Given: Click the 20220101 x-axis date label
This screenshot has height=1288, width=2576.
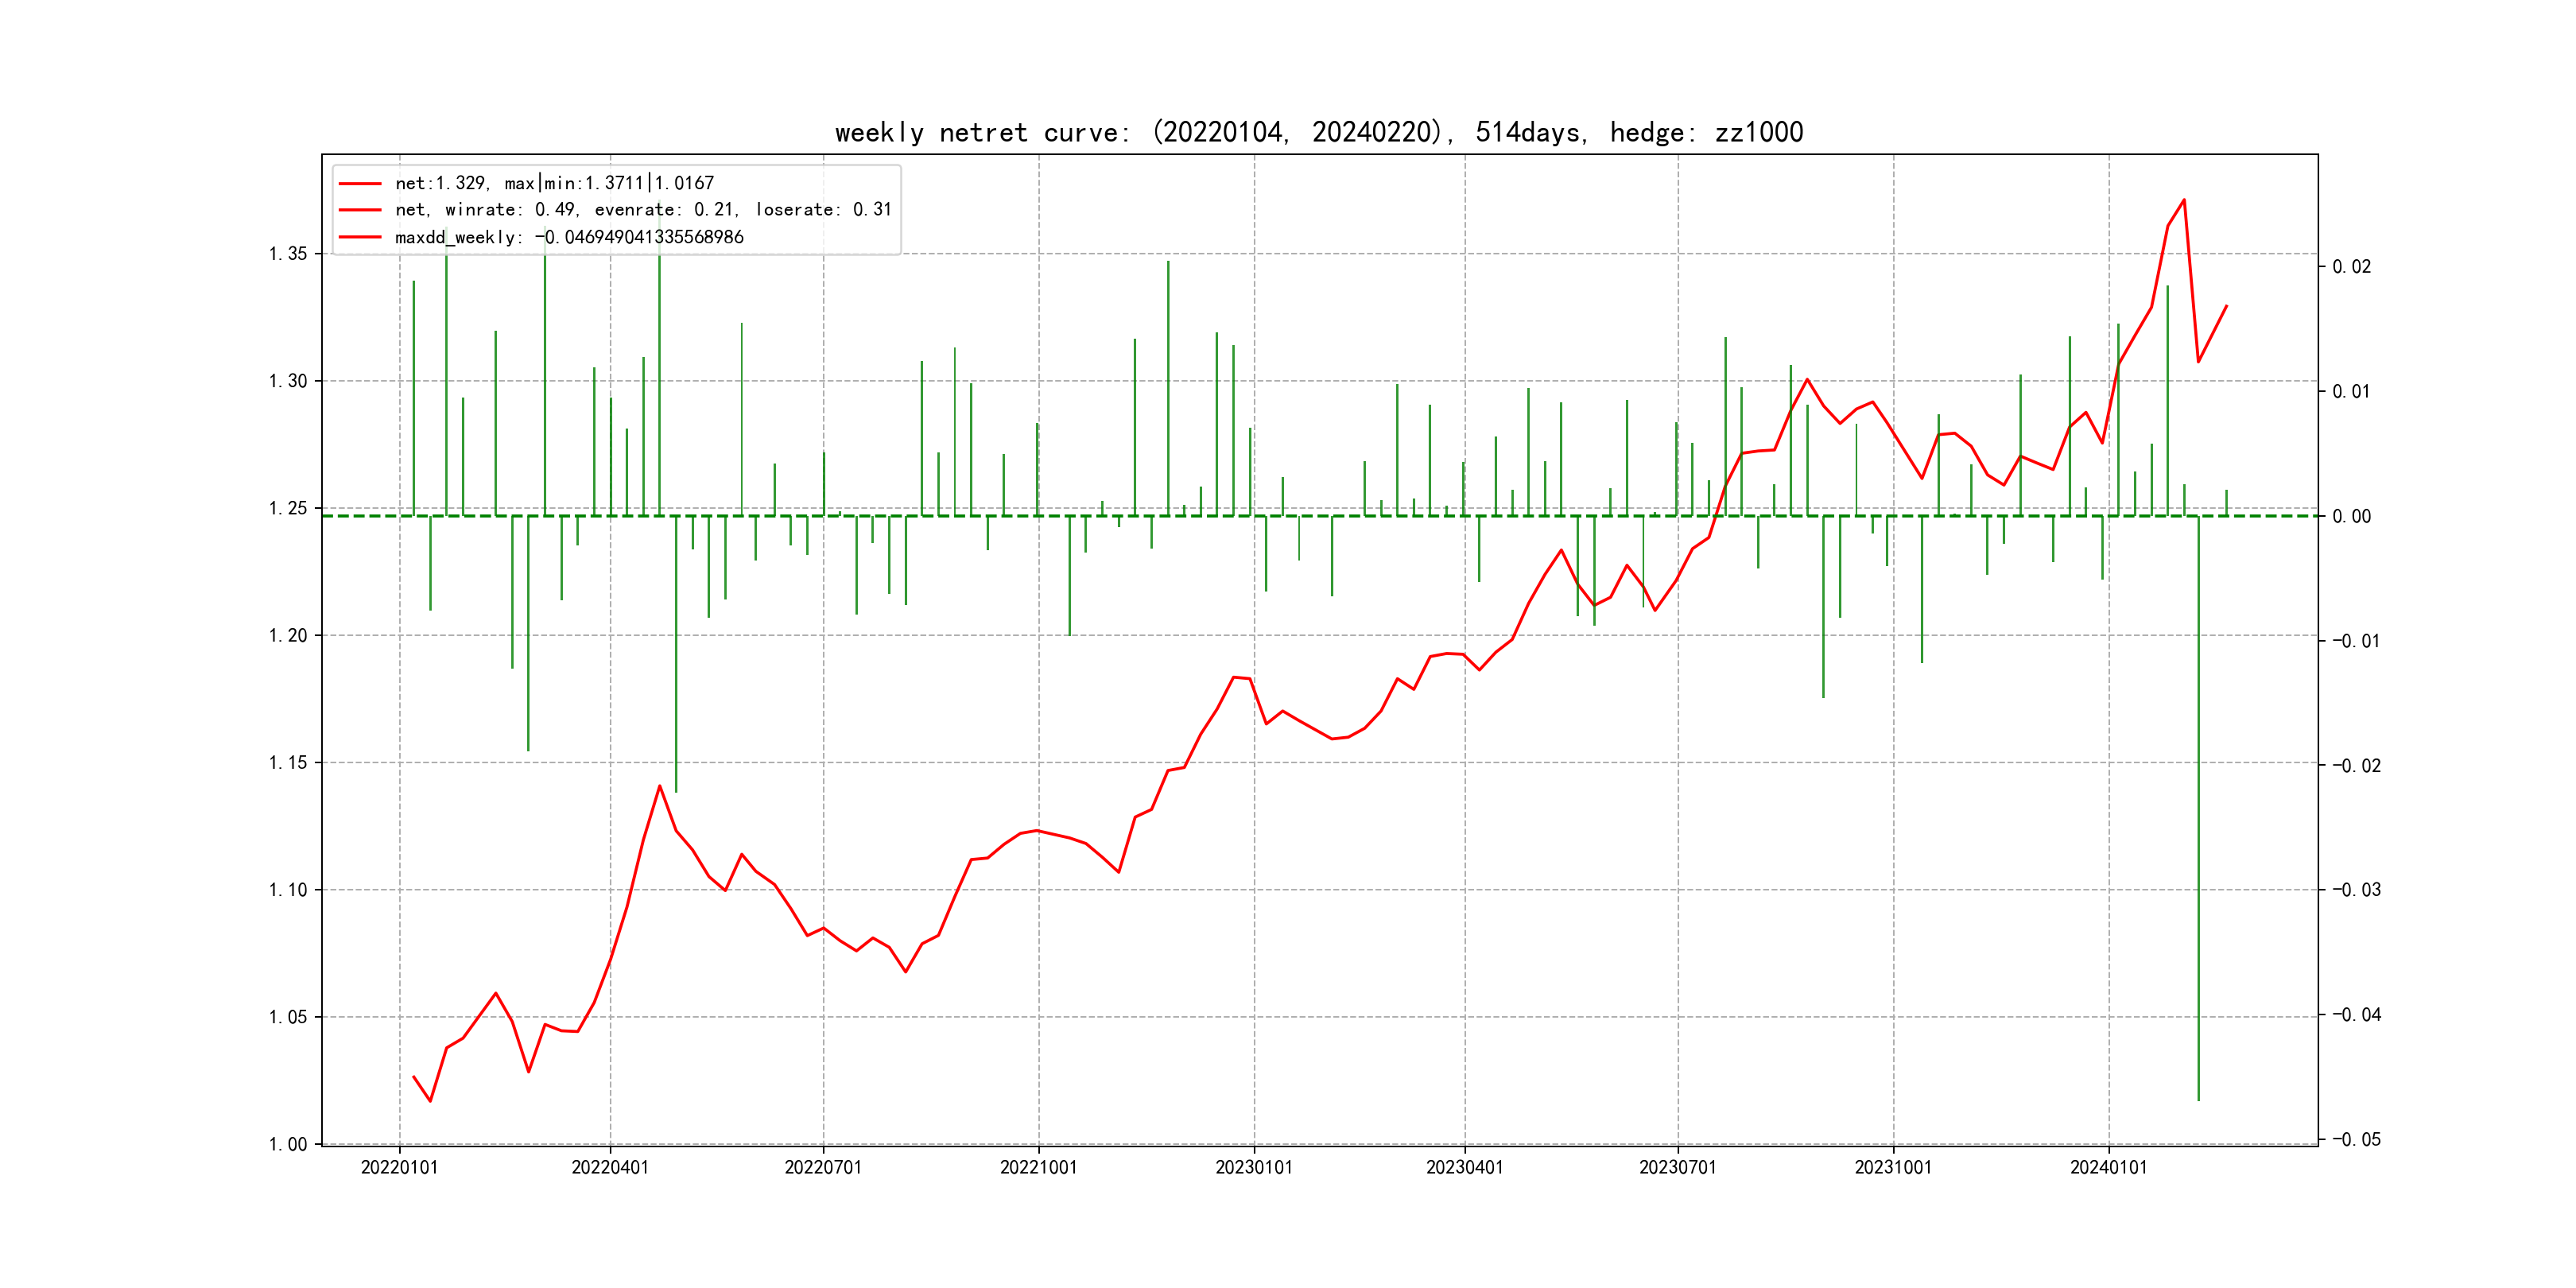Looking at the screenshot, I should (x=399, y=1168).
